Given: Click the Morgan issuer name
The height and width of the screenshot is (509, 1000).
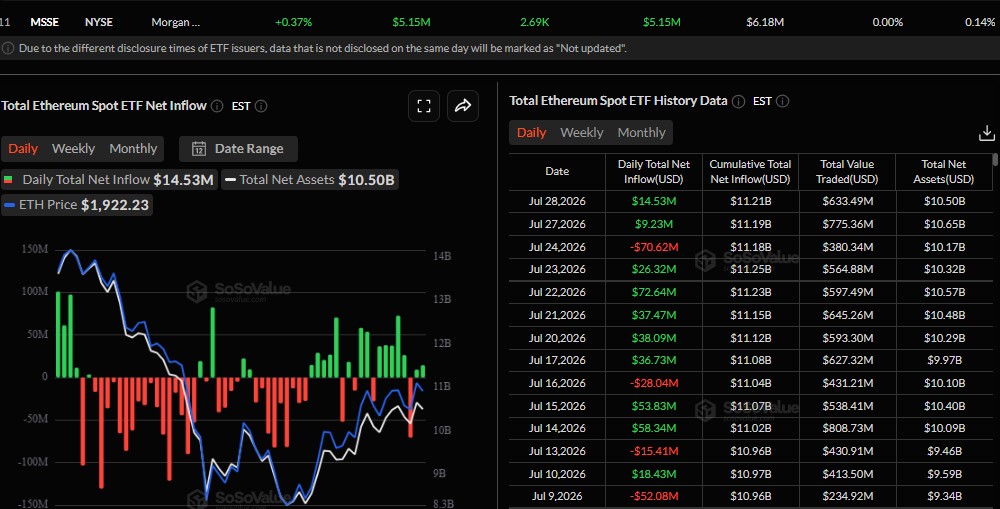Looking at the screenshot, I should [x=175, y=22].
